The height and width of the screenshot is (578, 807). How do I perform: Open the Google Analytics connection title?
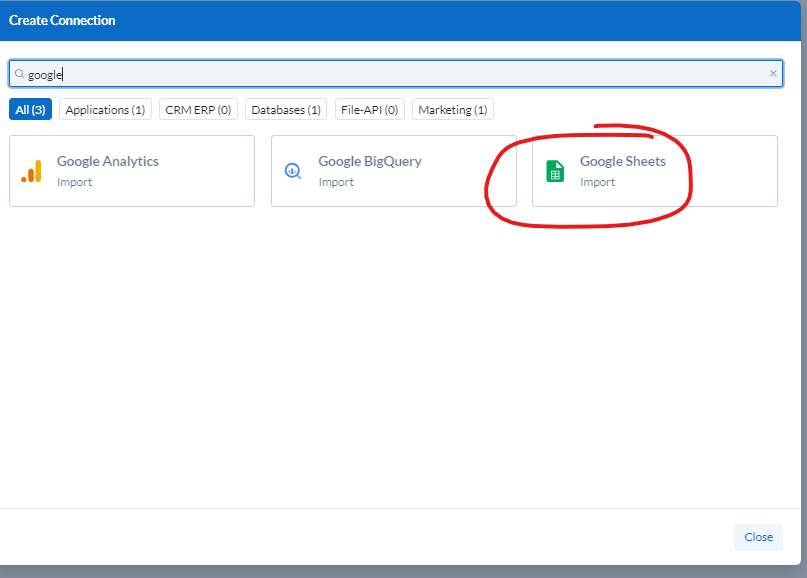tap(108, 161)
